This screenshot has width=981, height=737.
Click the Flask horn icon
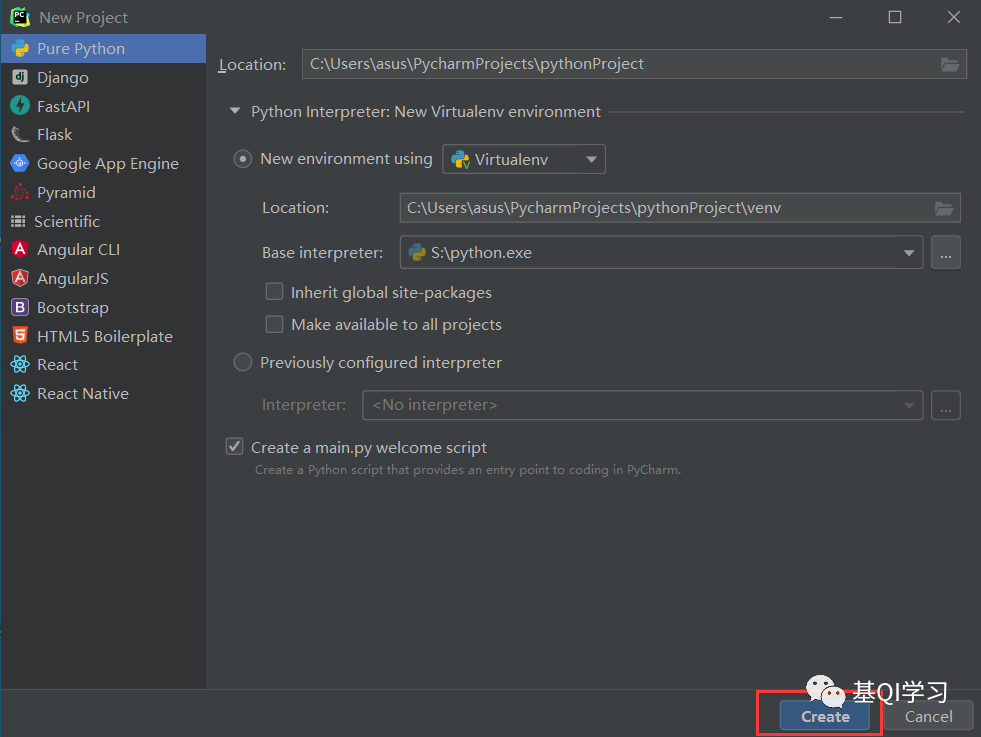[x=20, y=135]
